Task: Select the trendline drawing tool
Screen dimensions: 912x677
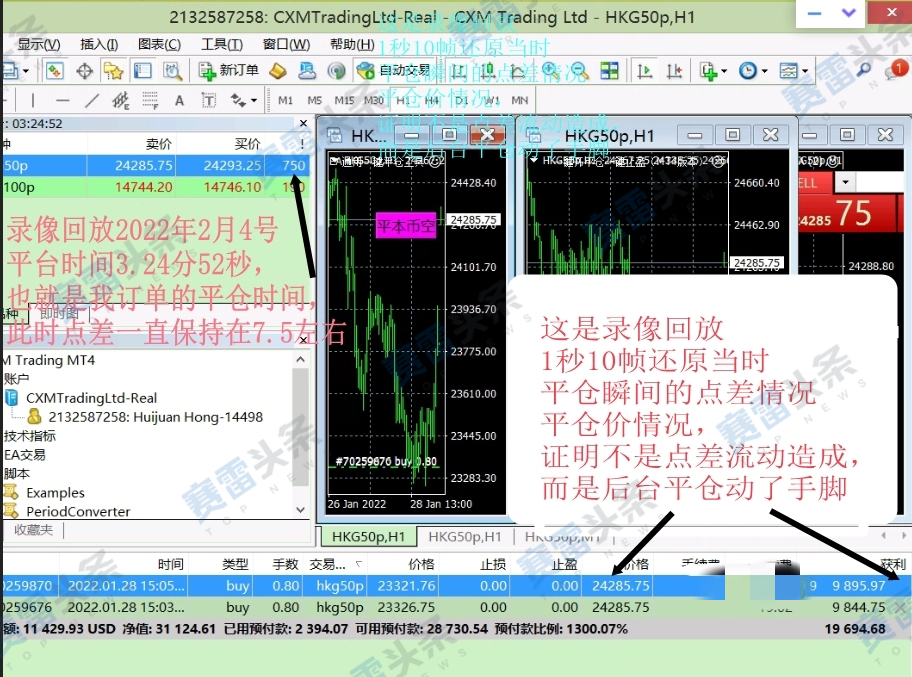Action: pyautogui.click(x=91, y=101)
